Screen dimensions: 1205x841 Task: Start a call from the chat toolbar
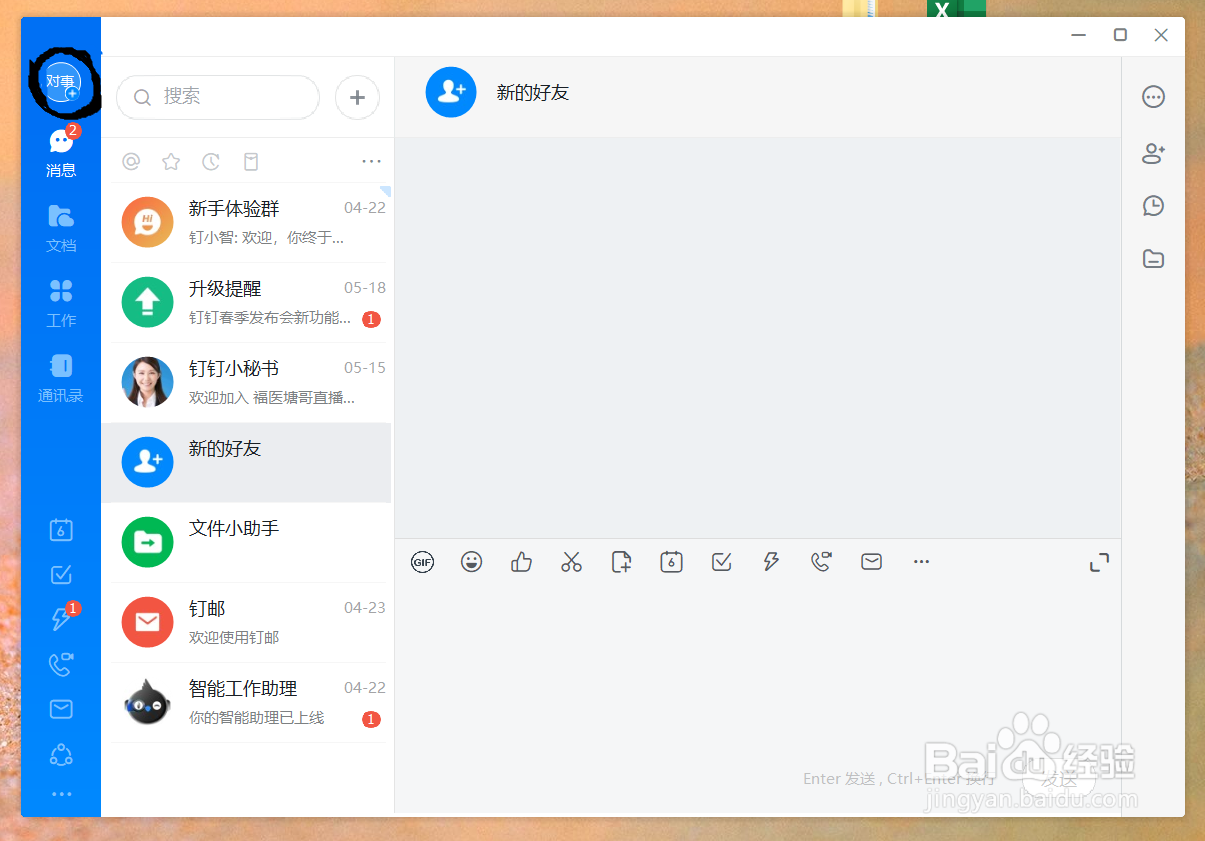821,562
